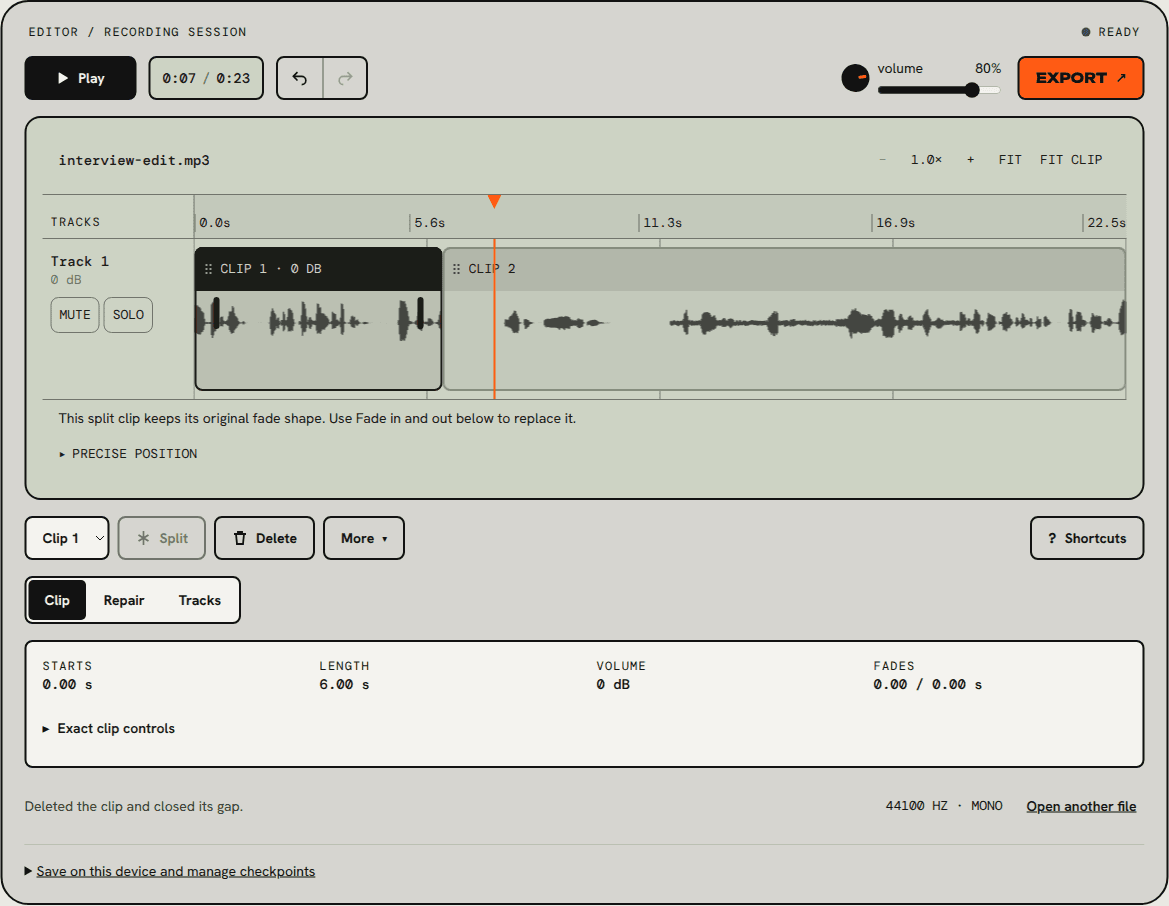
Task: Zoom out the timeline with minus
Action: click(883, 160)
